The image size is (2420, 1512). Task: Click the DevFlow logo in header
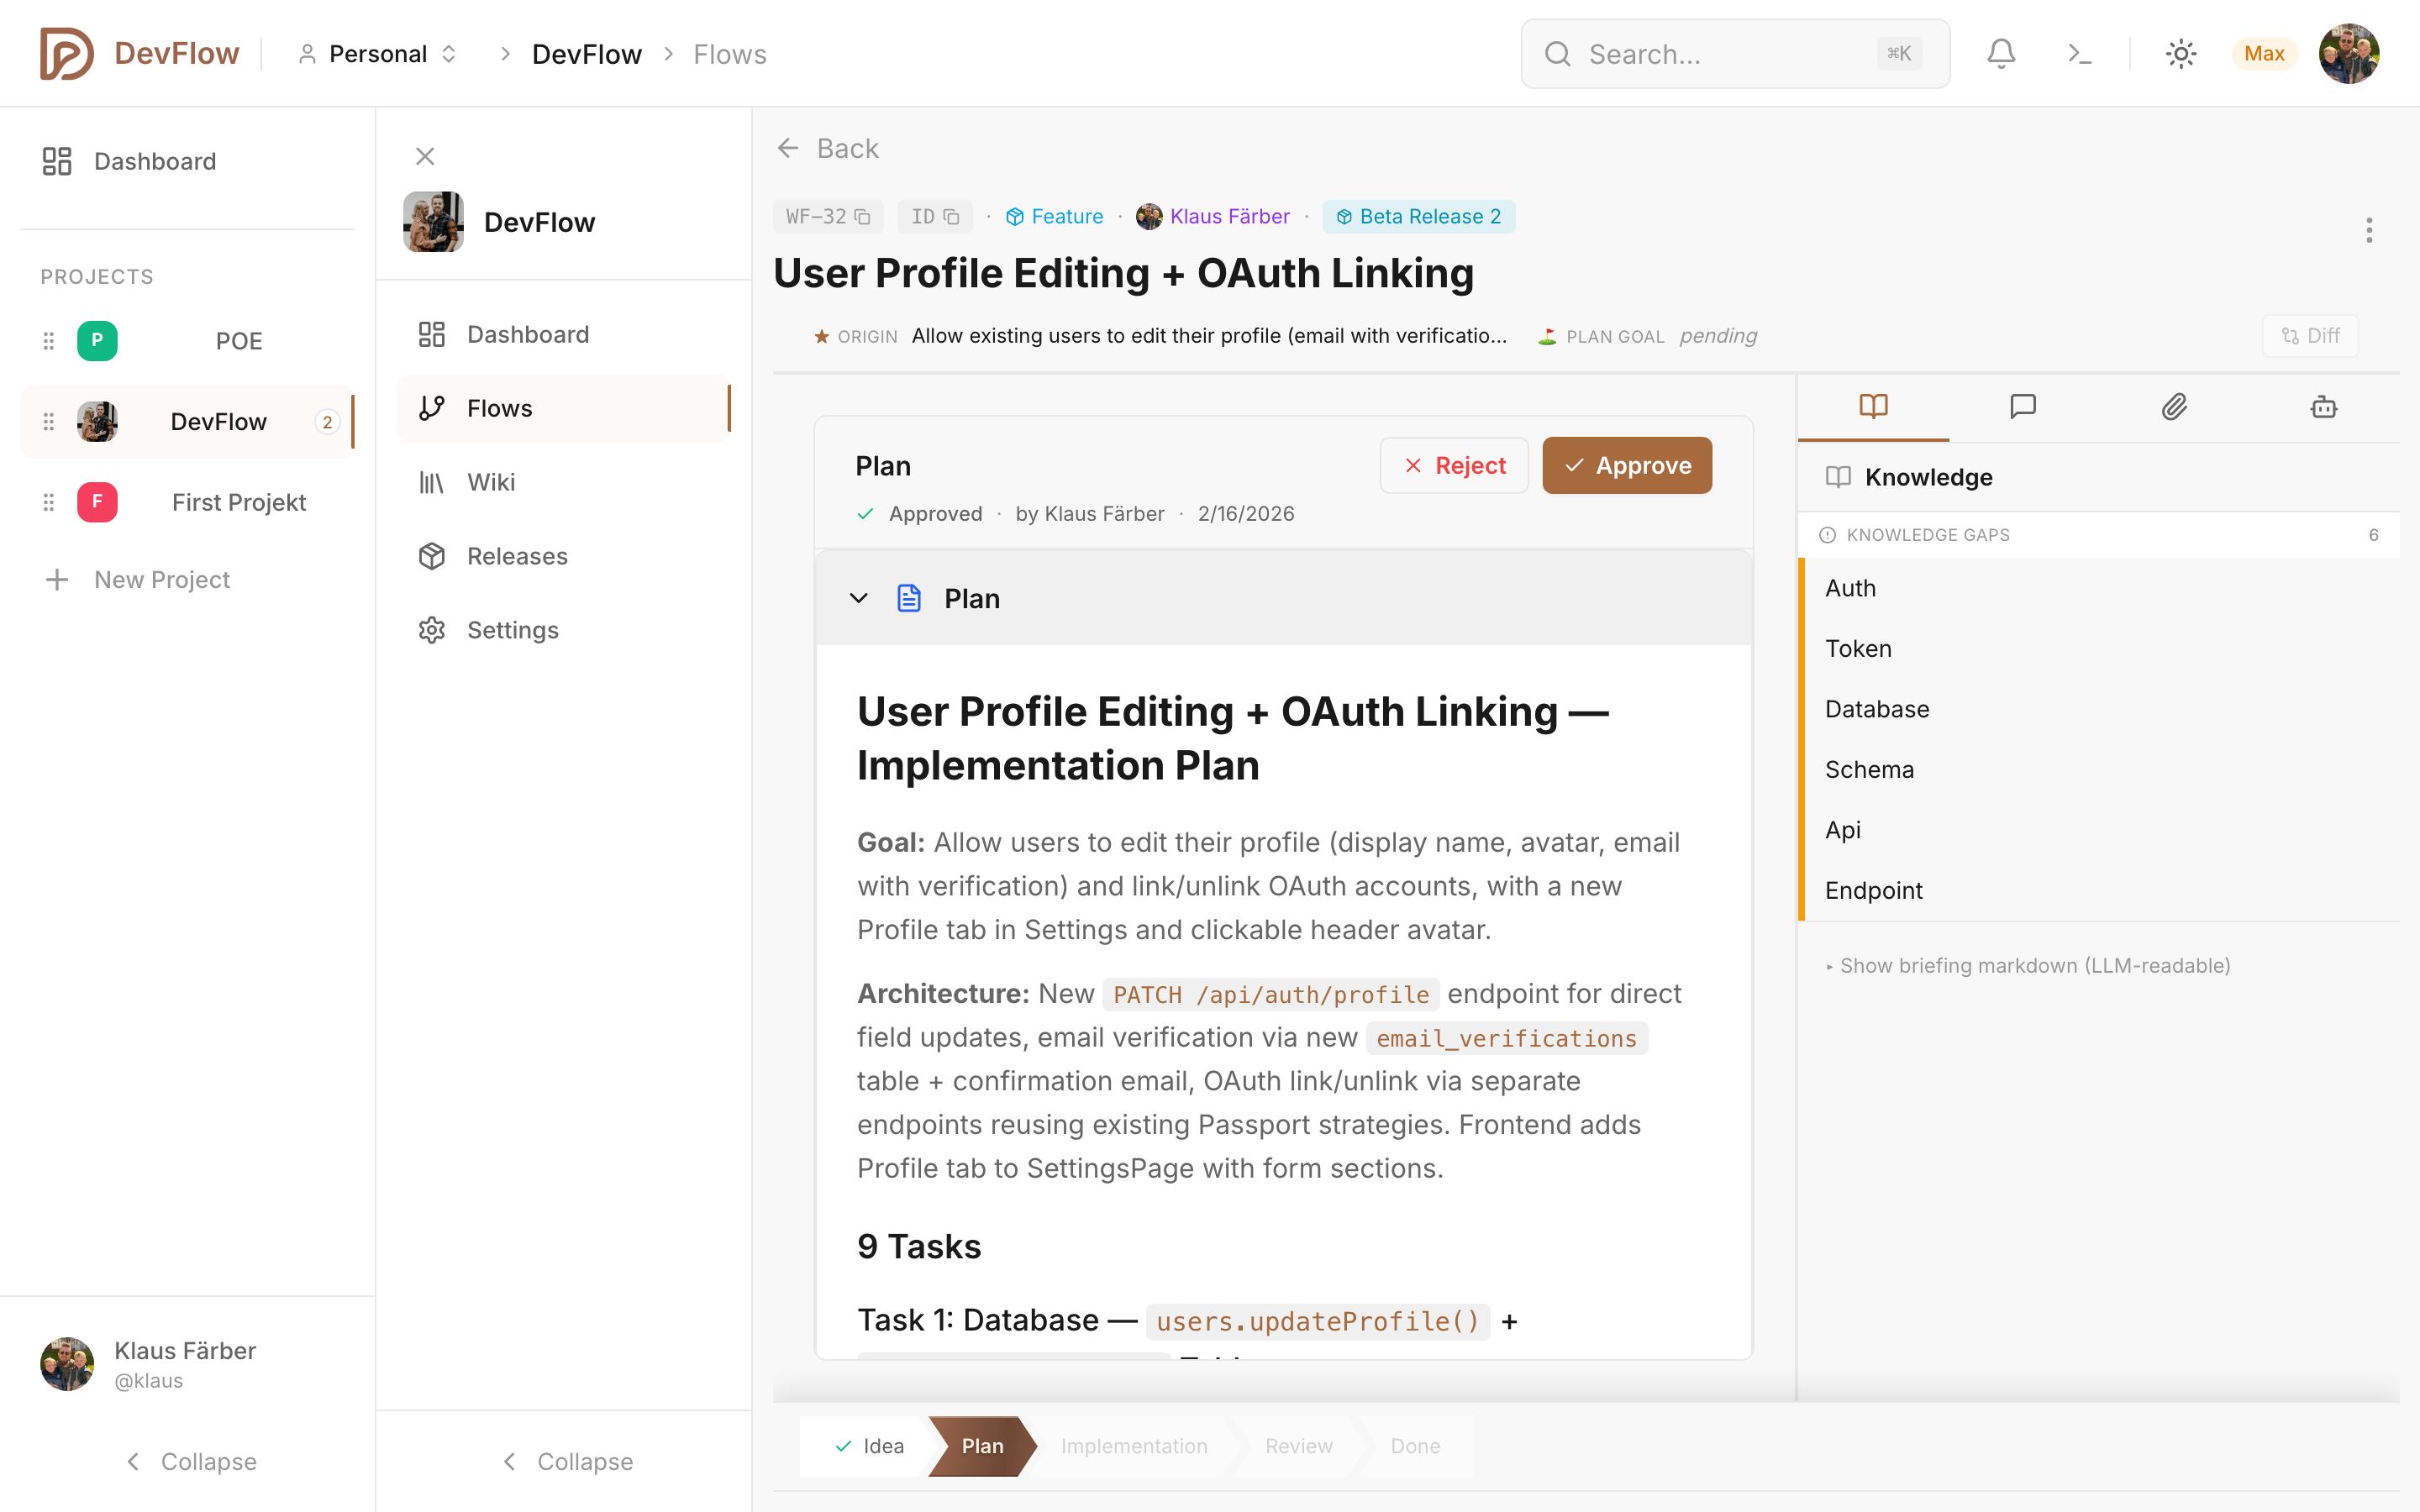(x=139, y=54)
